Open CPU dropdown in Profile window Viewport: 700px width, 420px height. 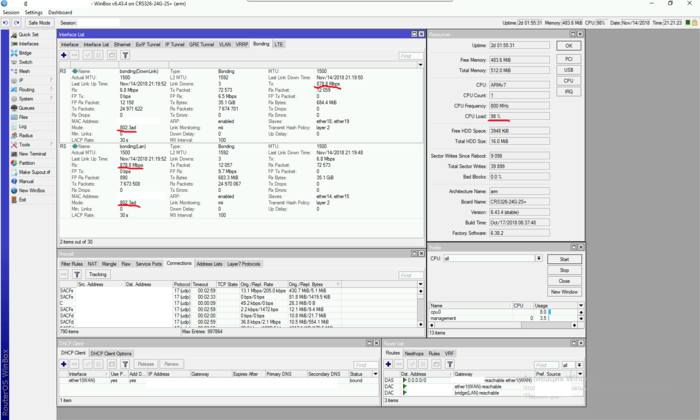[x=539, y=258]
